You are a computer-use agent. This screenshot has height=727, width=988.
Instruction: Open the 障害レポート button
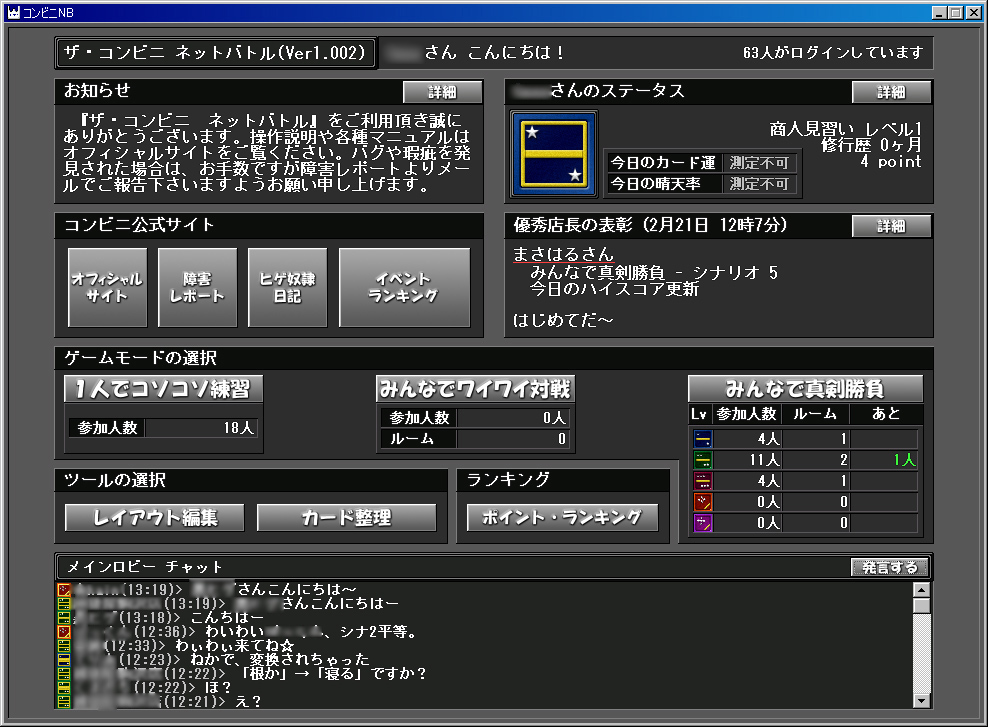coord(197,288)
